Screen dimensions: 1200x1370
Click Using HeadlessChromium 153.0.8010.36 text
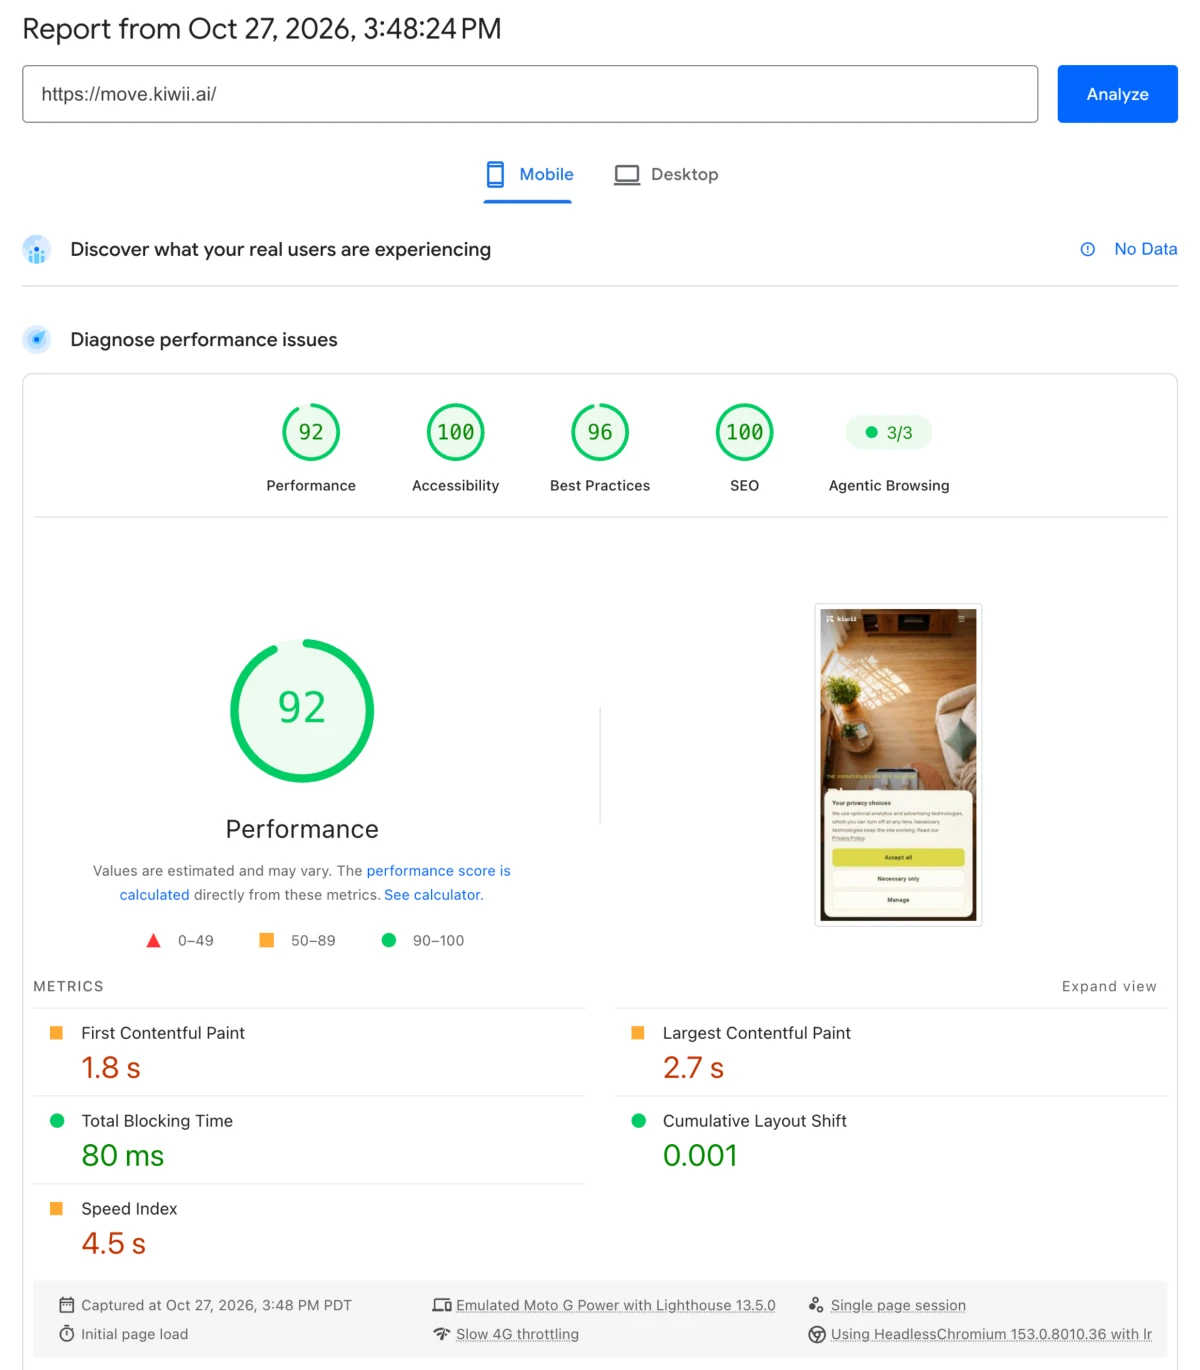point(991,1334)
